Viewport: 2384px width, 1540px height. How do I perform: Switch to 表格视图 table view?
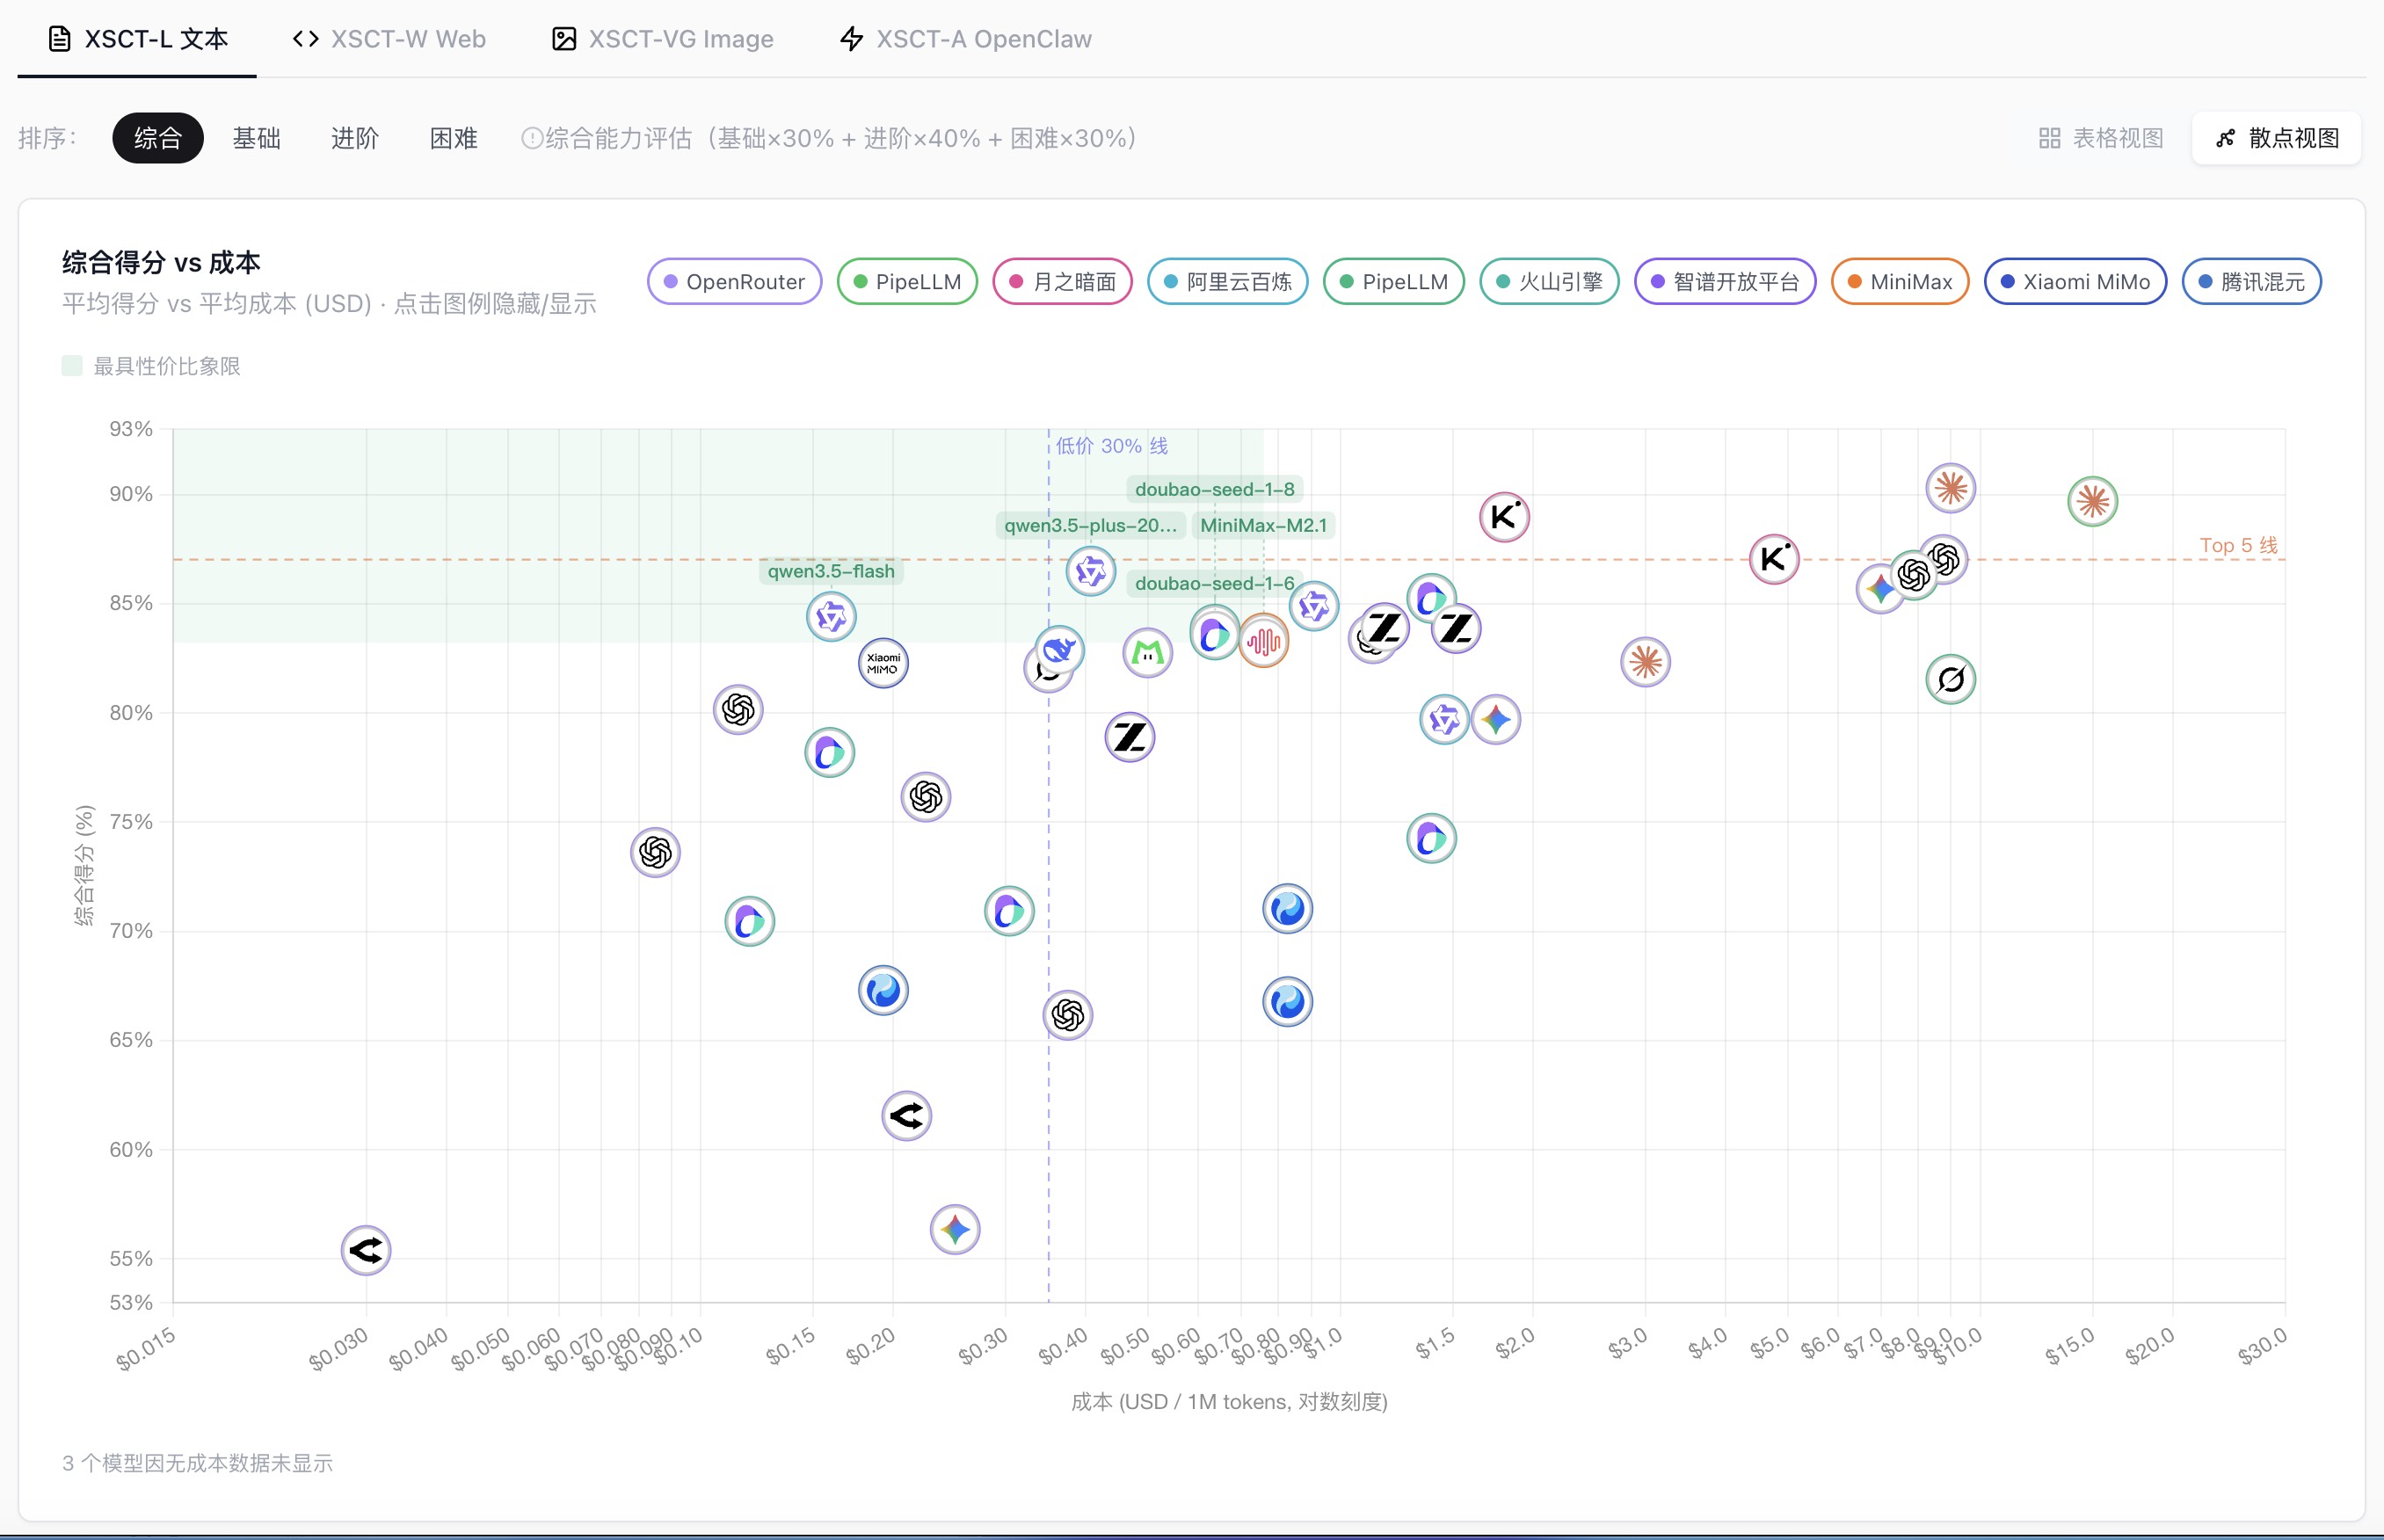click(x=2101, y=138)
